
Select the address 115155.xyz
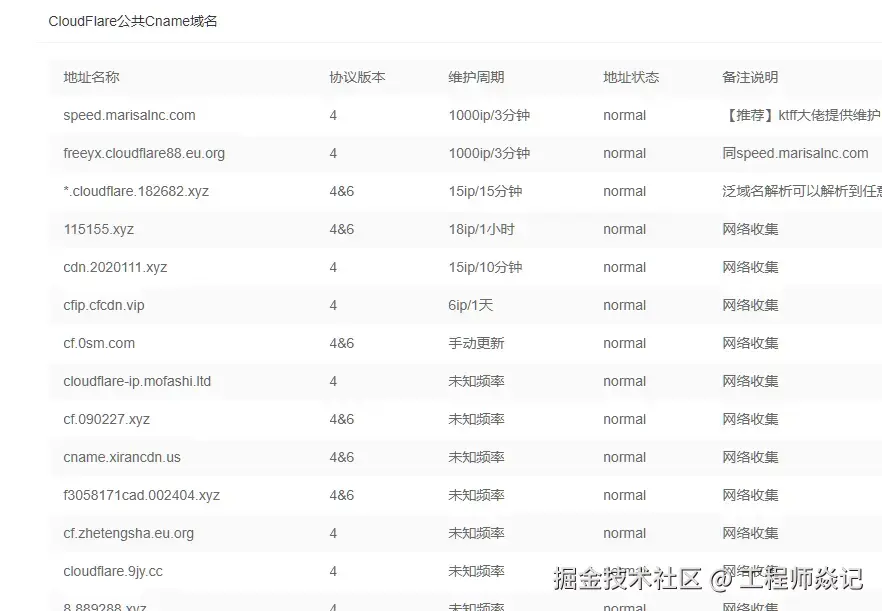[x=98, y=230]
